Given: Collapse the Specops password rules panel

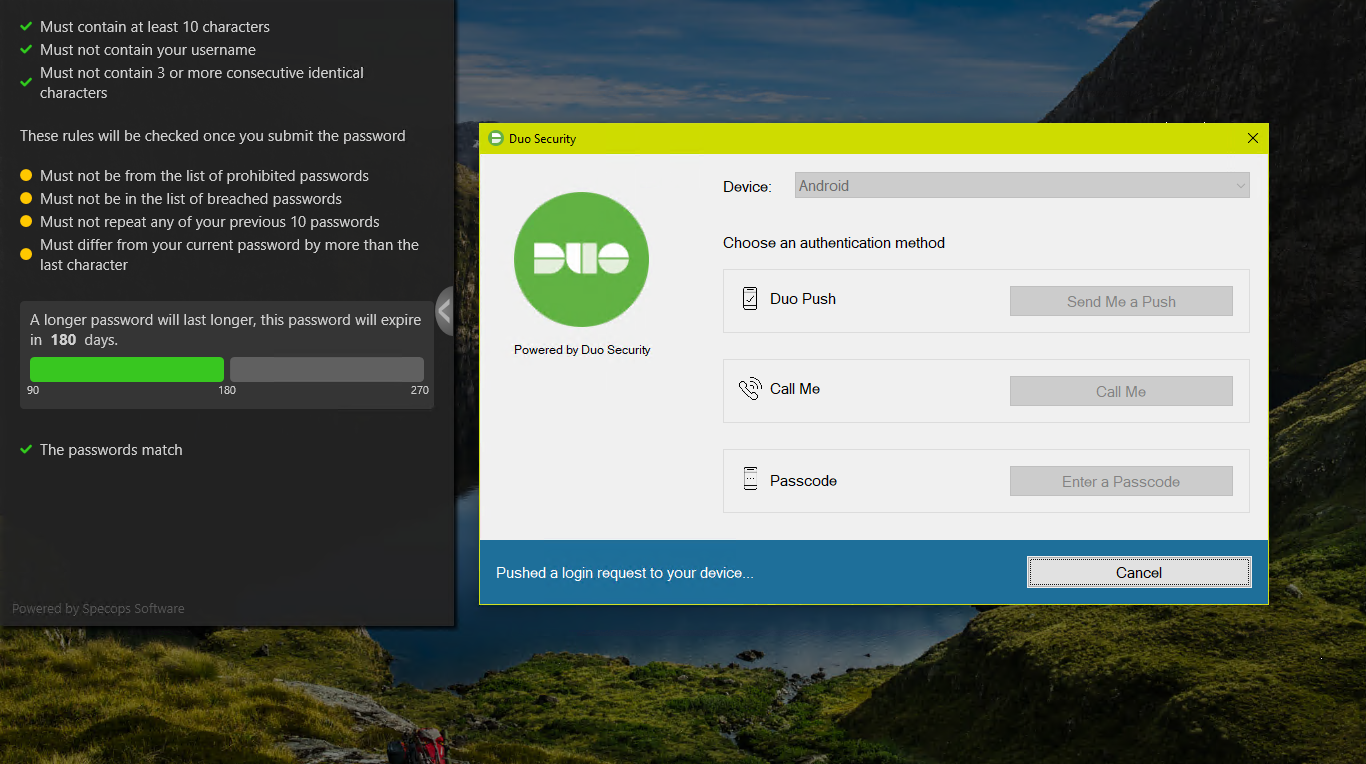Looking at the screenshot, I should point(445,311).
